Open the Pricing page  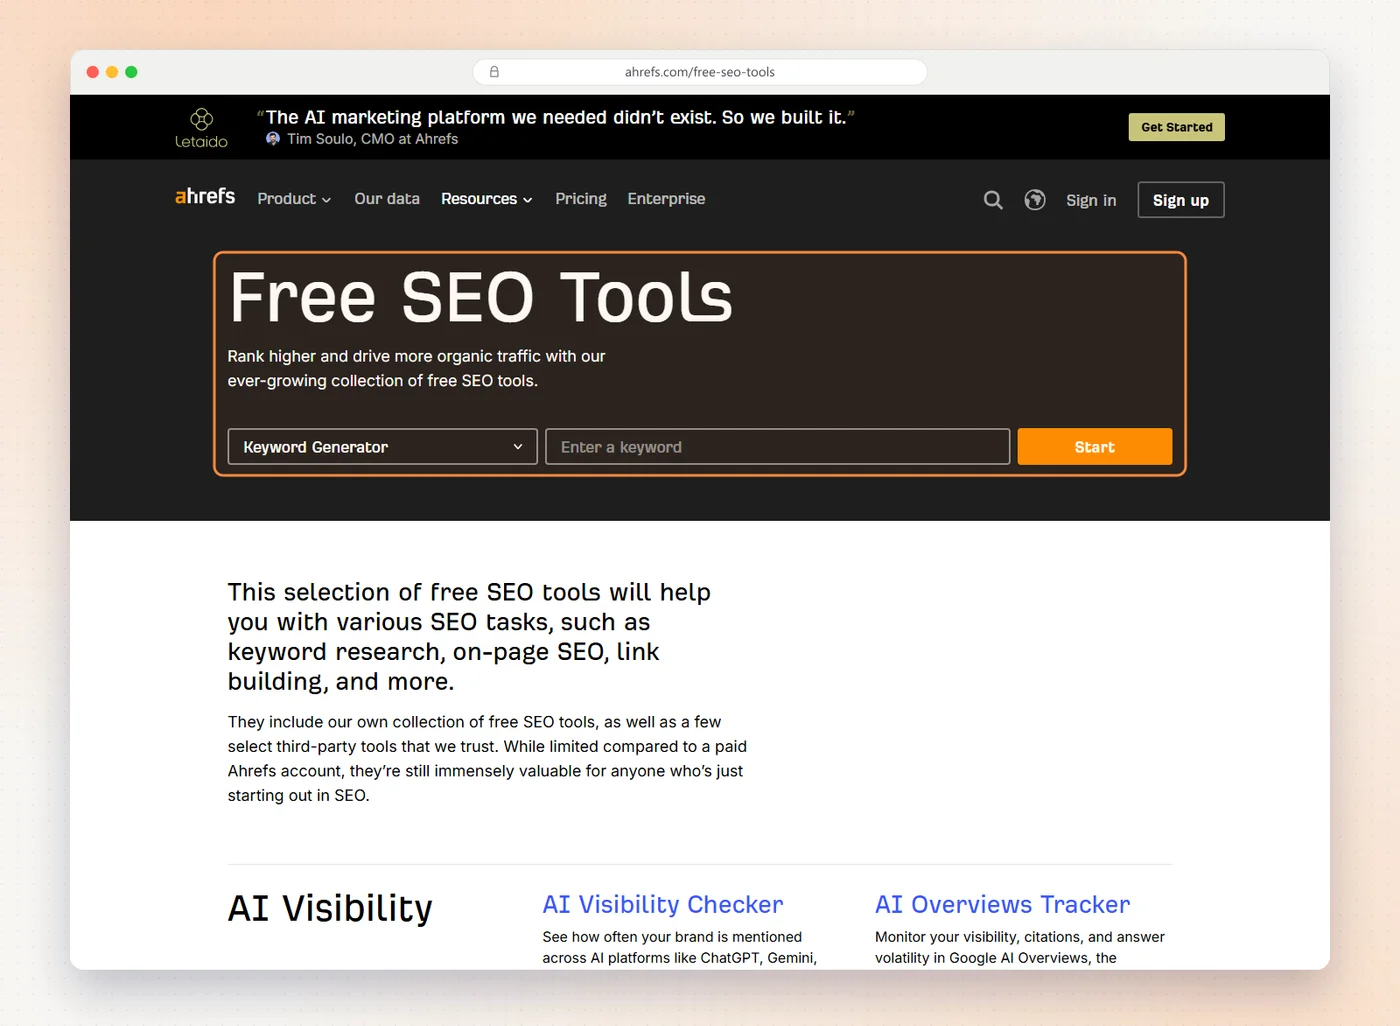(581, 199)
